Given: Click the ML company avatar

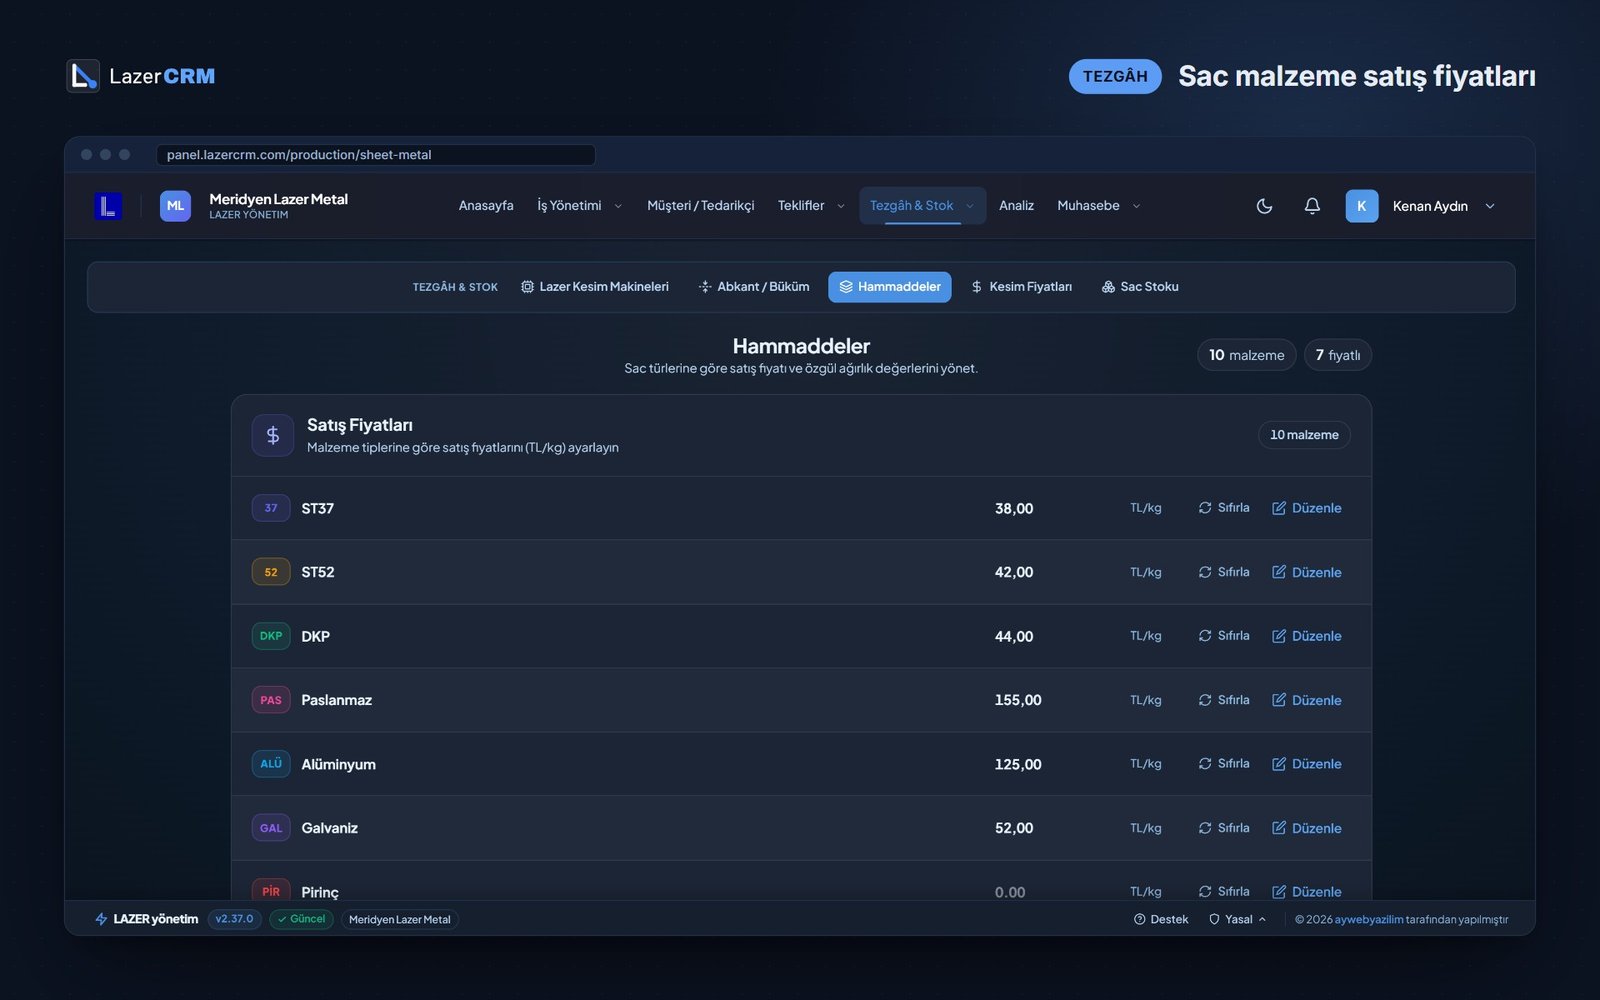Looking at the screenshot, I should (x=175, y=206).
